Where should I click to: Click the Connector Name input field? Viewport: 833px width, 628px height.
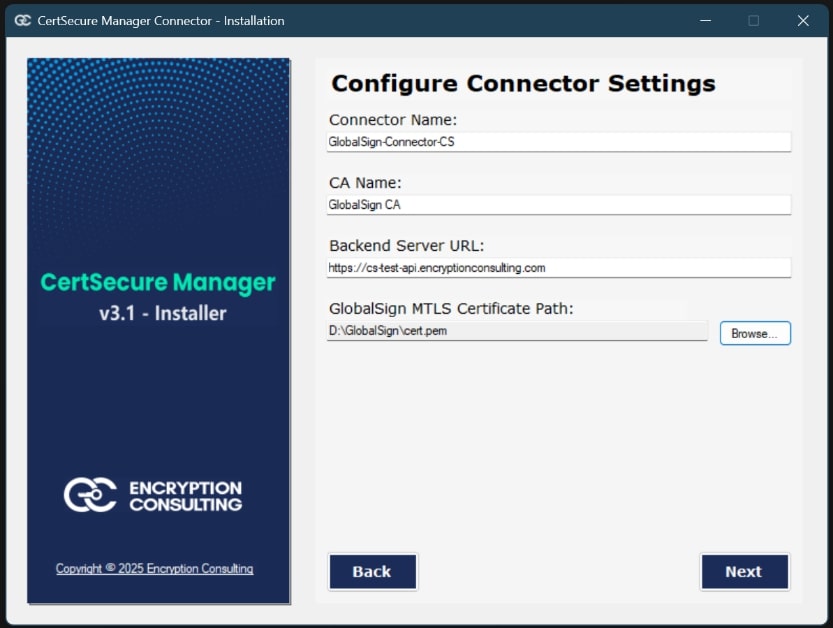(558, 142)
